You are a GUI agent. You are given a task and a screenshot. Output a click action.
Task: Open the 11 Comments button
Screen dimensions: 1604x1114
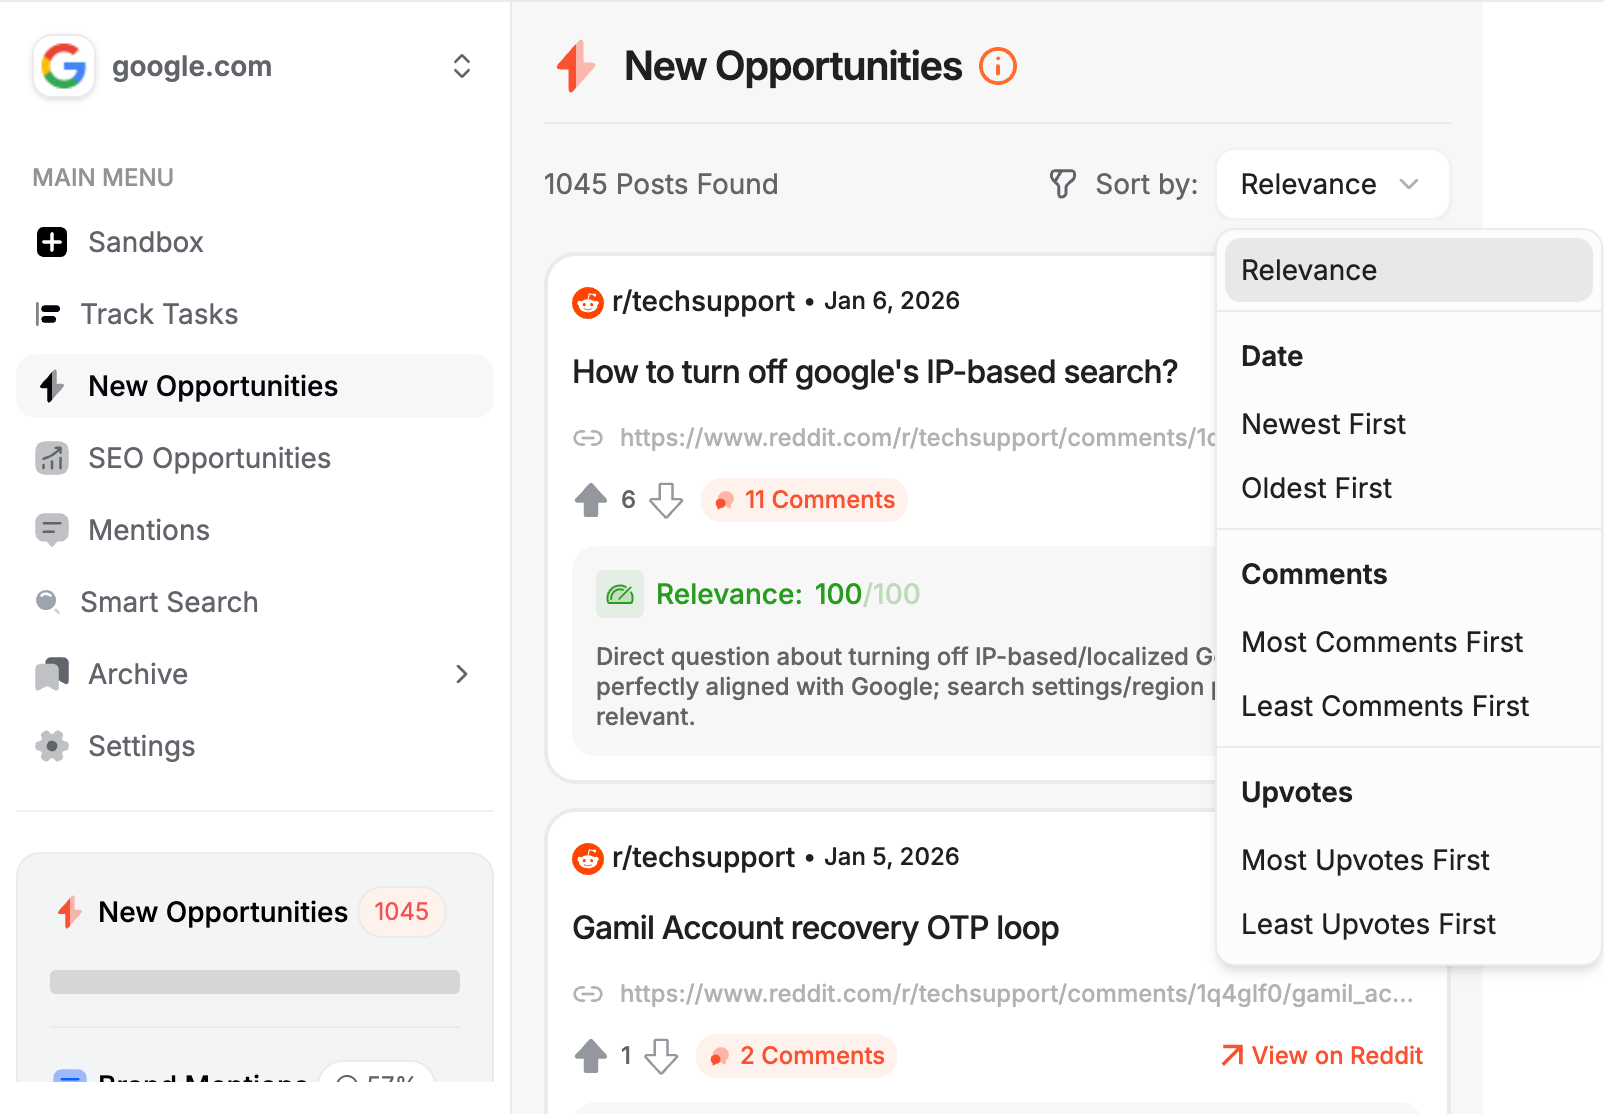coord(805,500)
